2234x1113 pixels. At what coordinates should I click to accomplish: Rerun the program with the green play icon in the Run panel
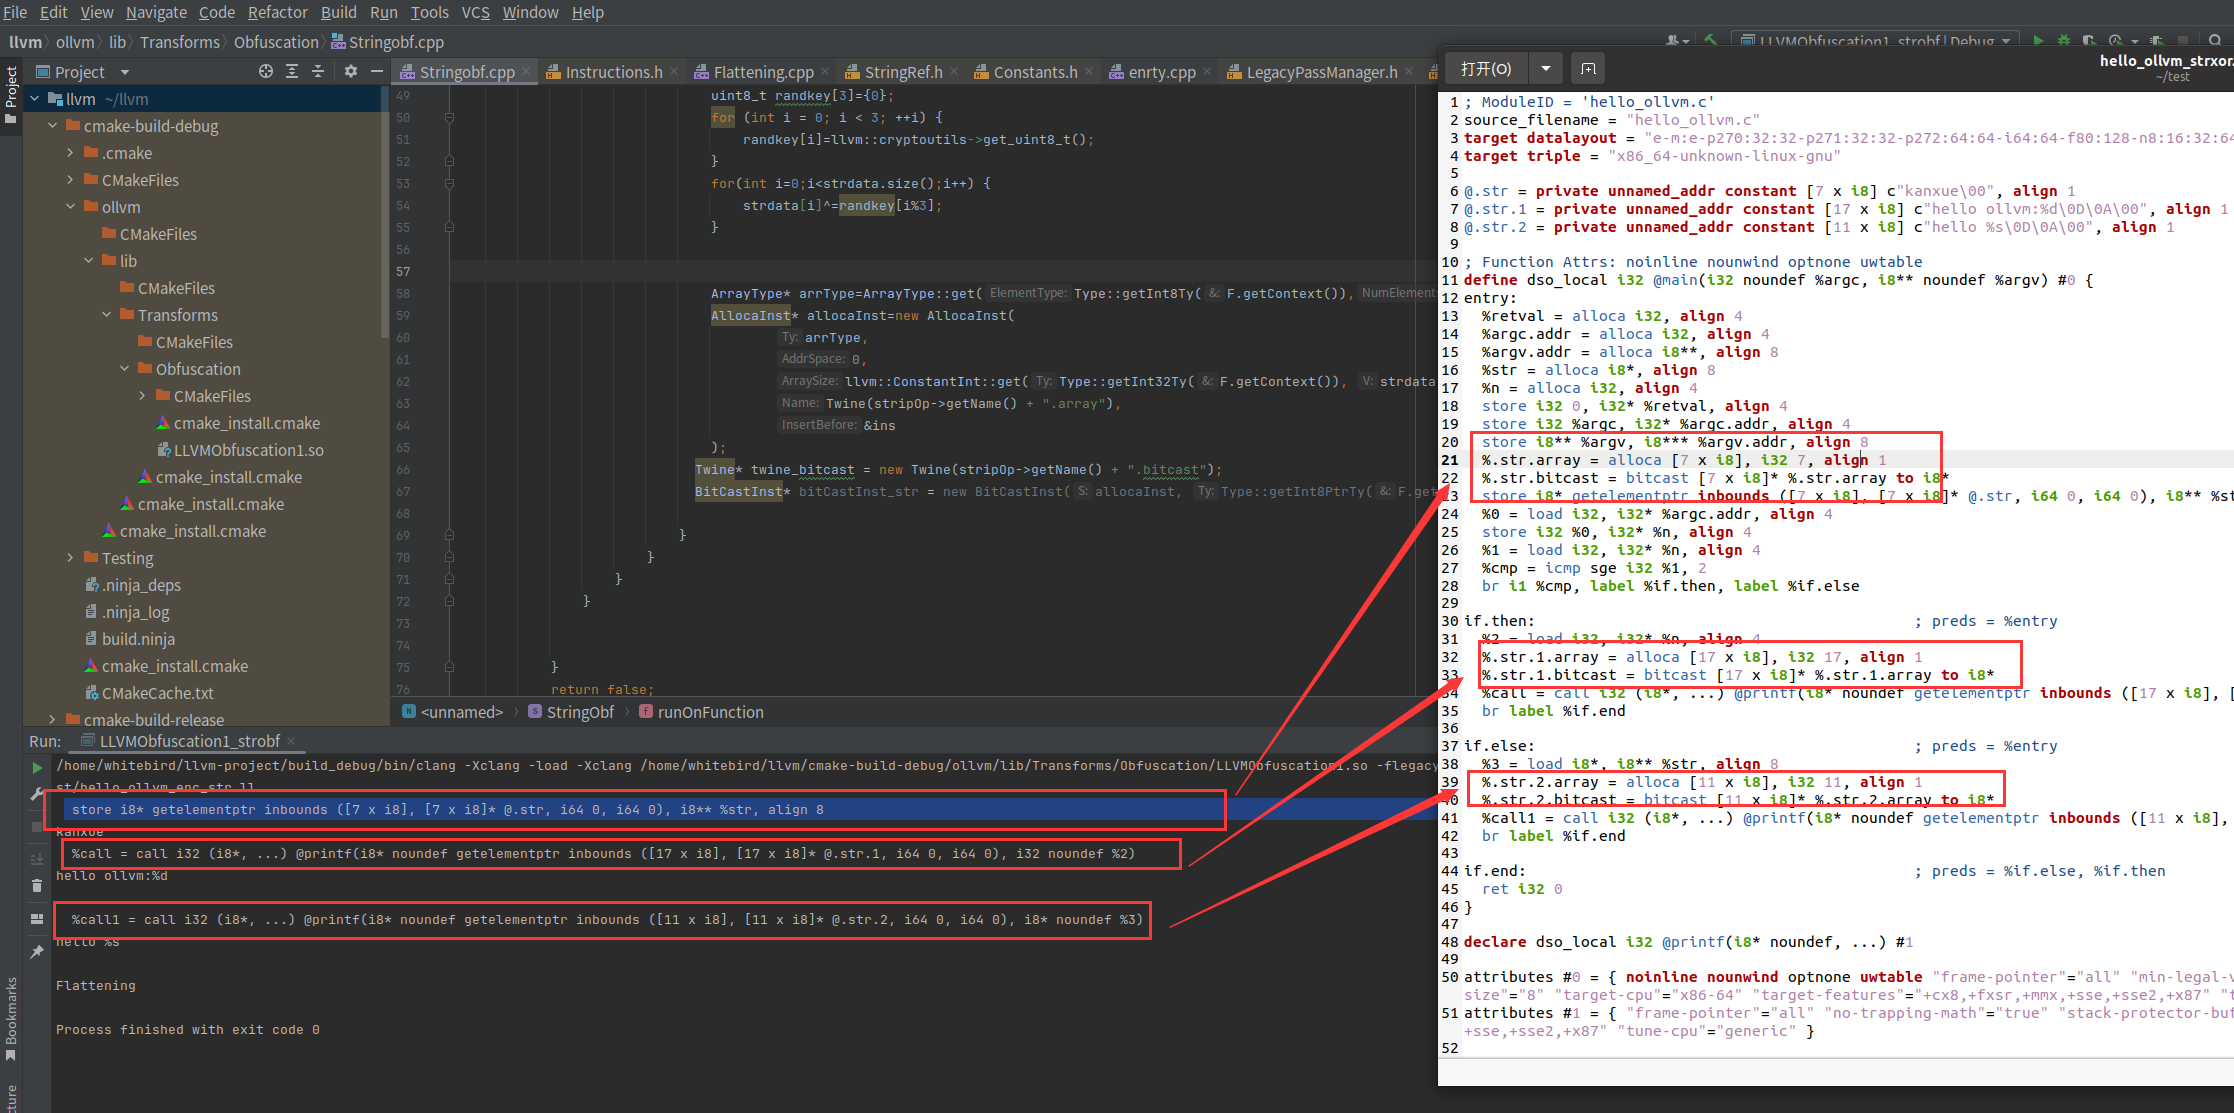click(37, 768)
